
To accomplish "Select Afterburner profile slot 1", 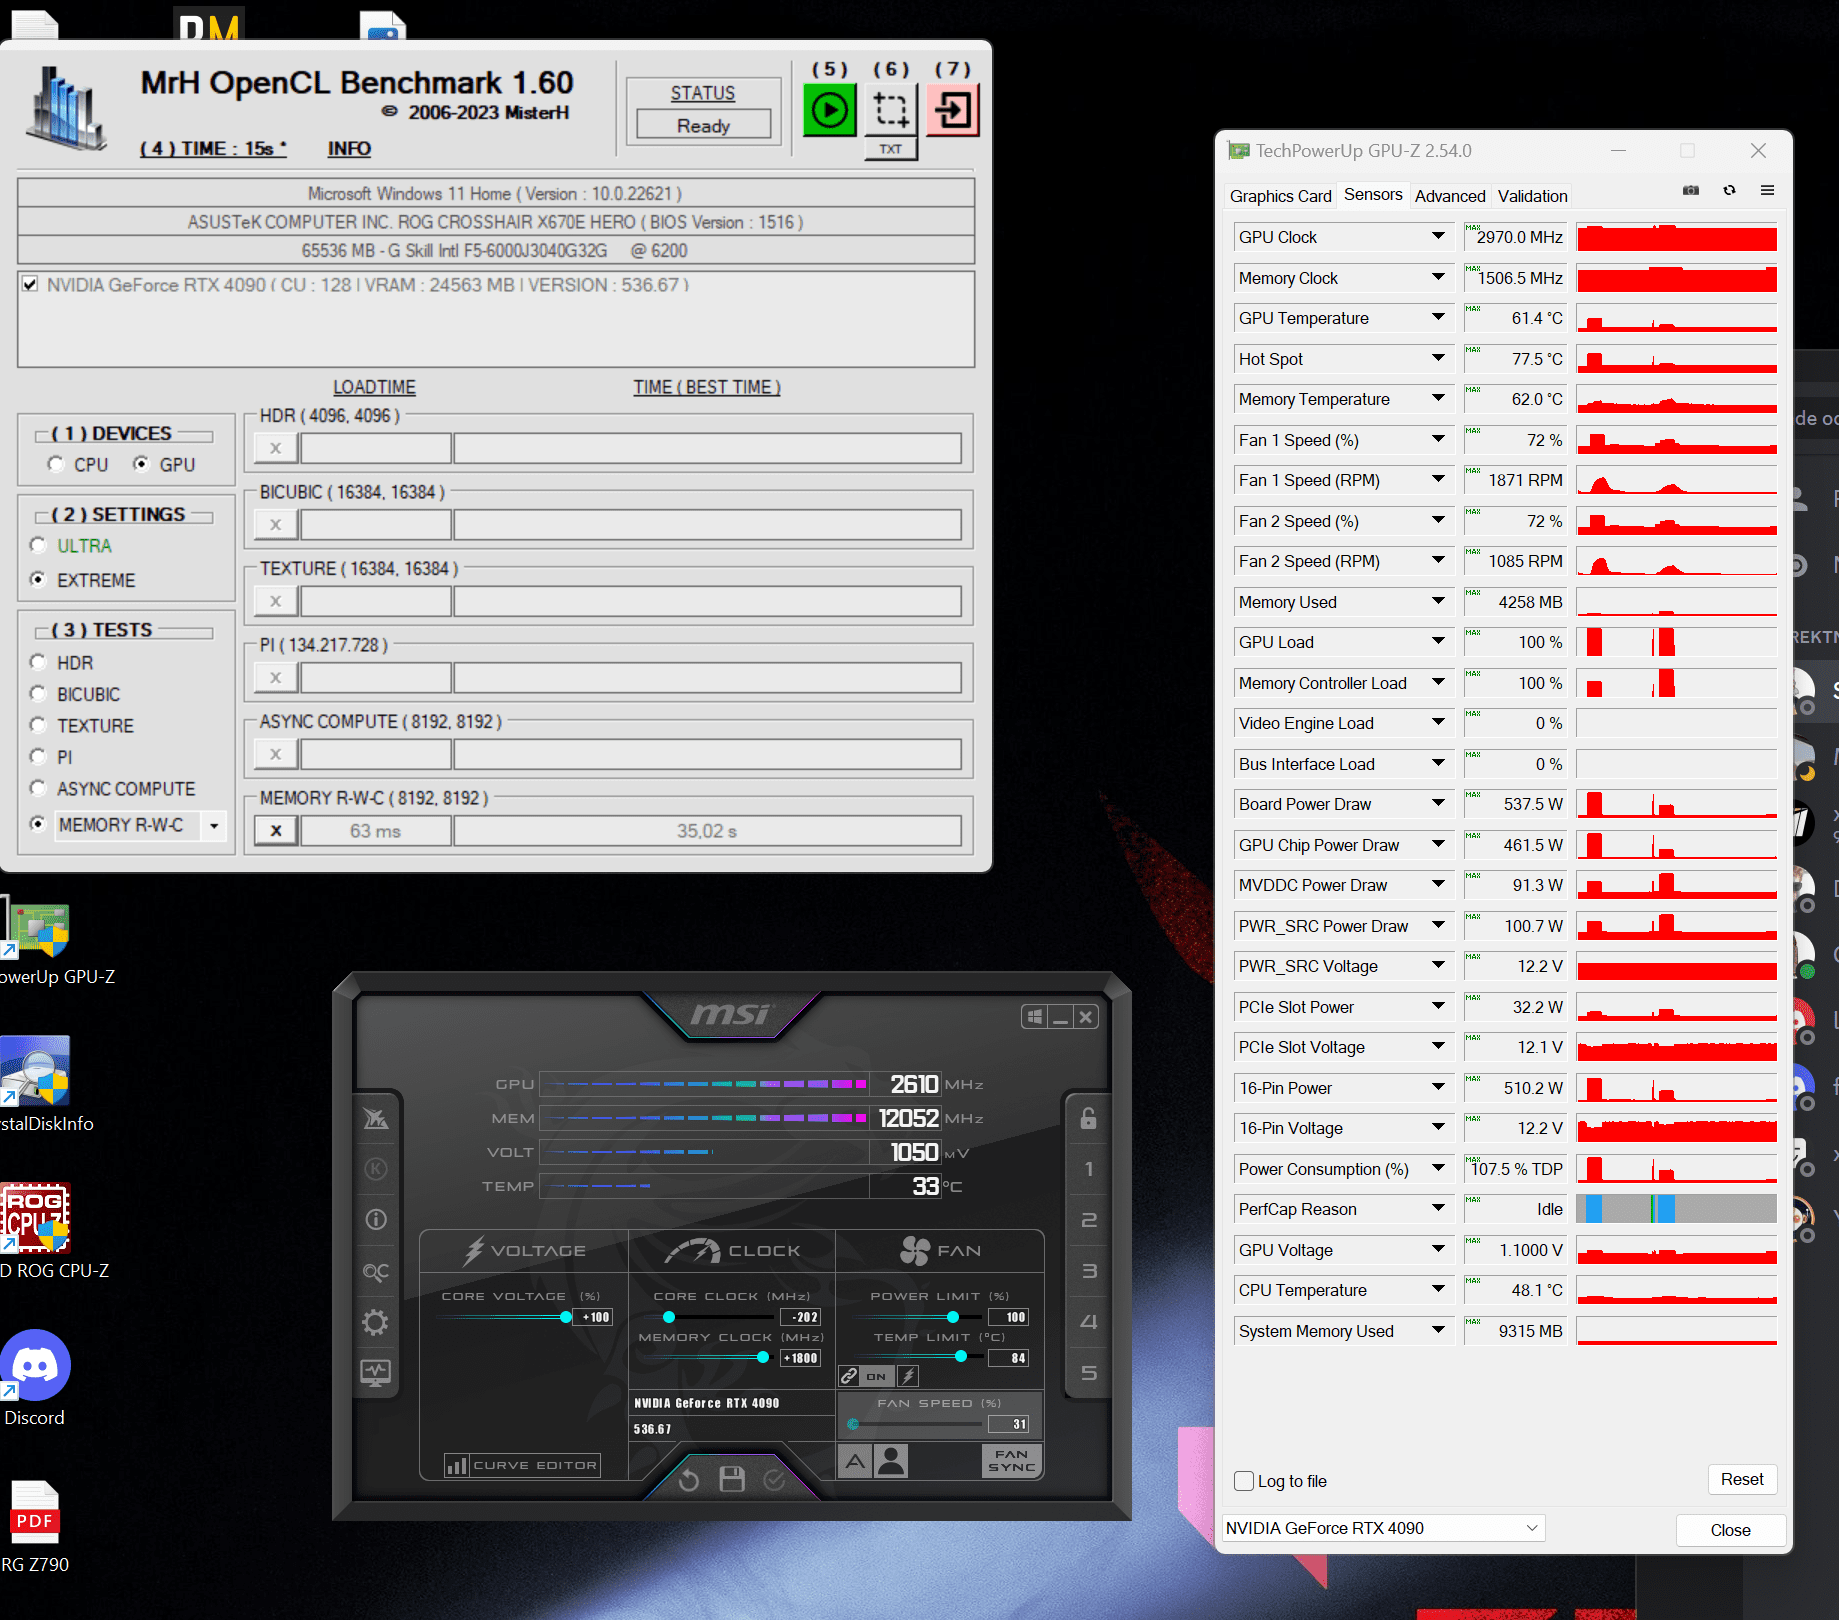I will [1089, 1169].
